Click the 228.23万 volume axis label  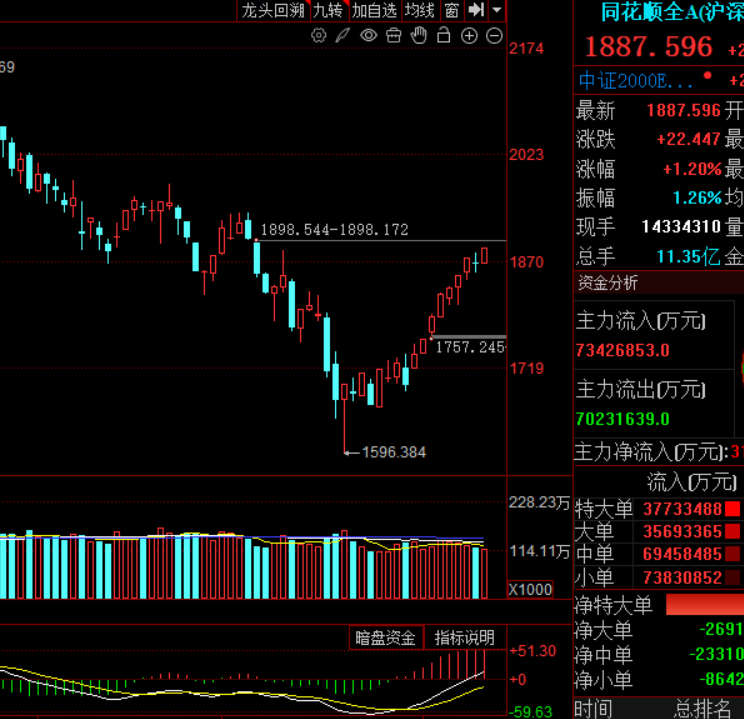[x=539, y=503]
